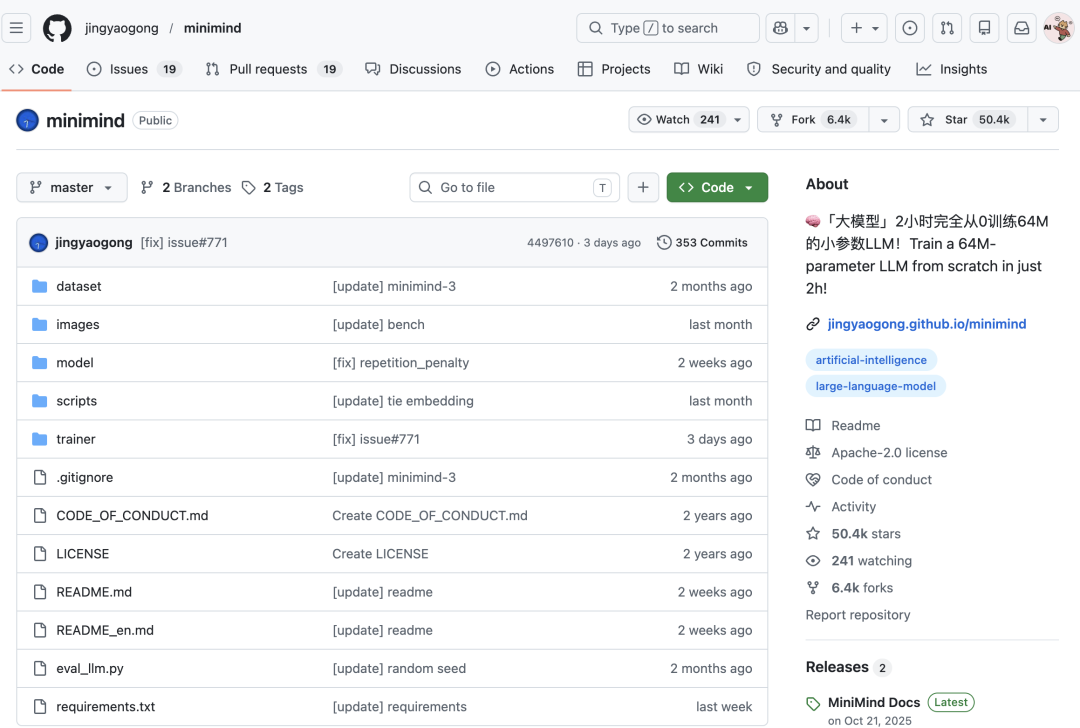Click the large-language-model topic tag
Viewport: 1080px width, 728px height.
click(875, 386)
